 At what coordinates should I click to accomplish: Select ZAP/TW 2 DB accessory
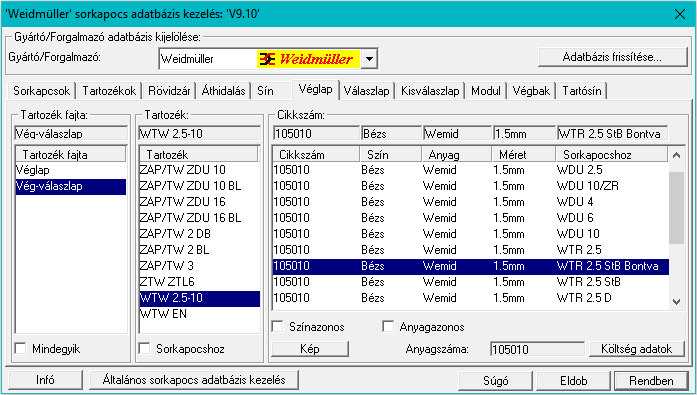point(200,234)
